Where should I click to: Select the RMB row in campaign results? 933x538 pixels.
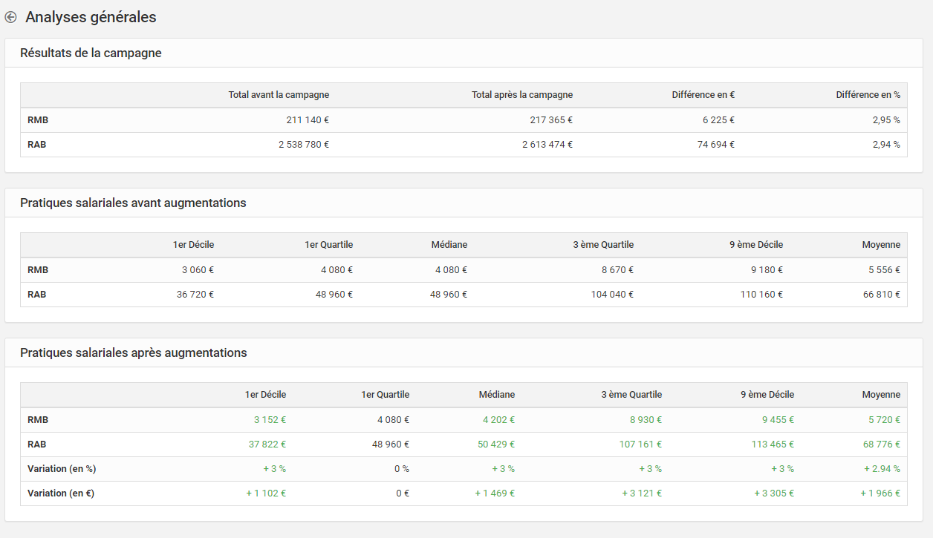(464, 120)
